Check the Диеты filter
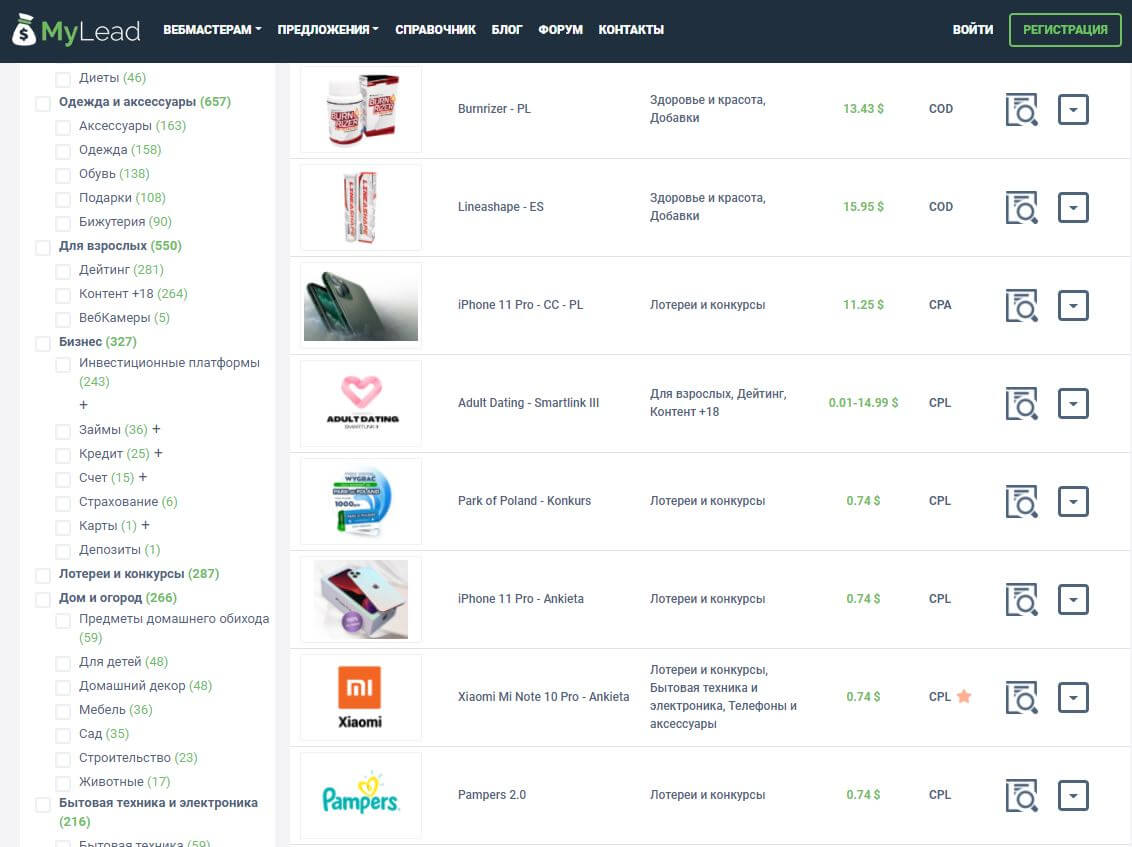 click(x=64, y=79)
